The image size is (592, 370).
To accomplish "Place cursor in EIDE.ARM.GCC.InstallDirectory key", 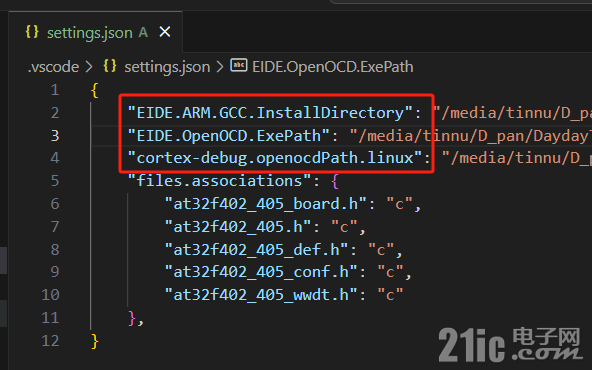I will click(270, 113).
